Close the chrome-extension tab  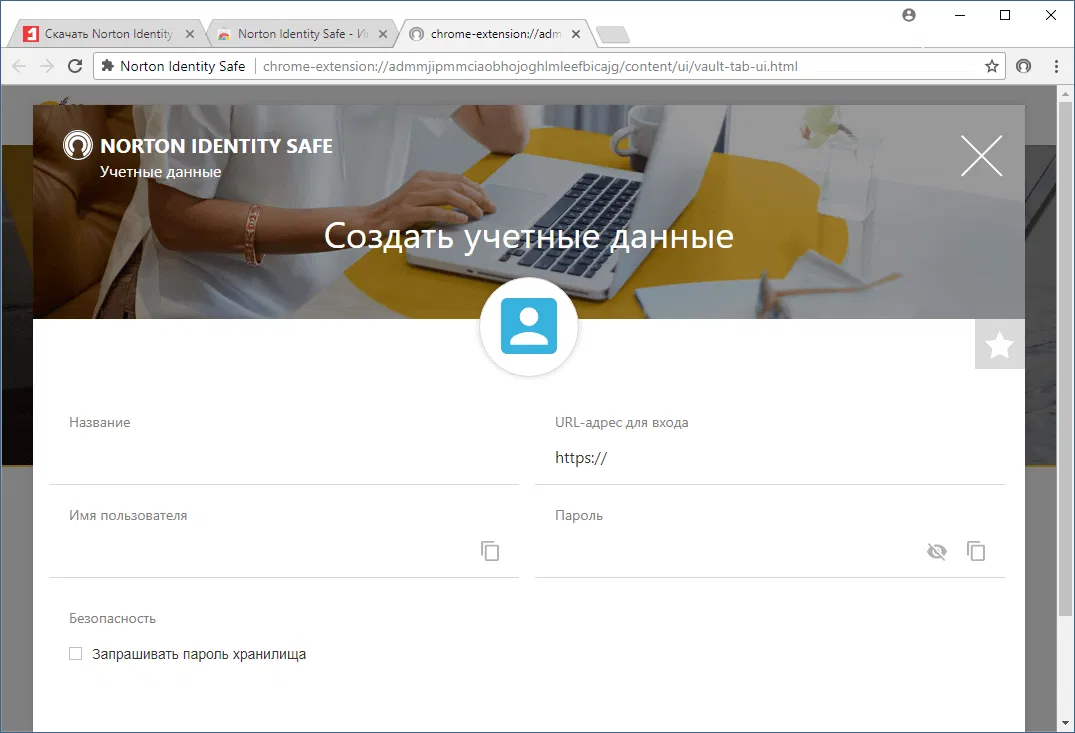[x=576, y=34]
